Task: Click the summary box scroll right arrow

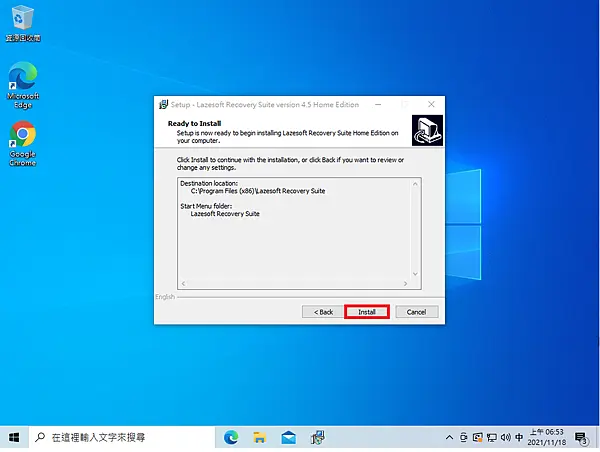Action: (405, 284)
